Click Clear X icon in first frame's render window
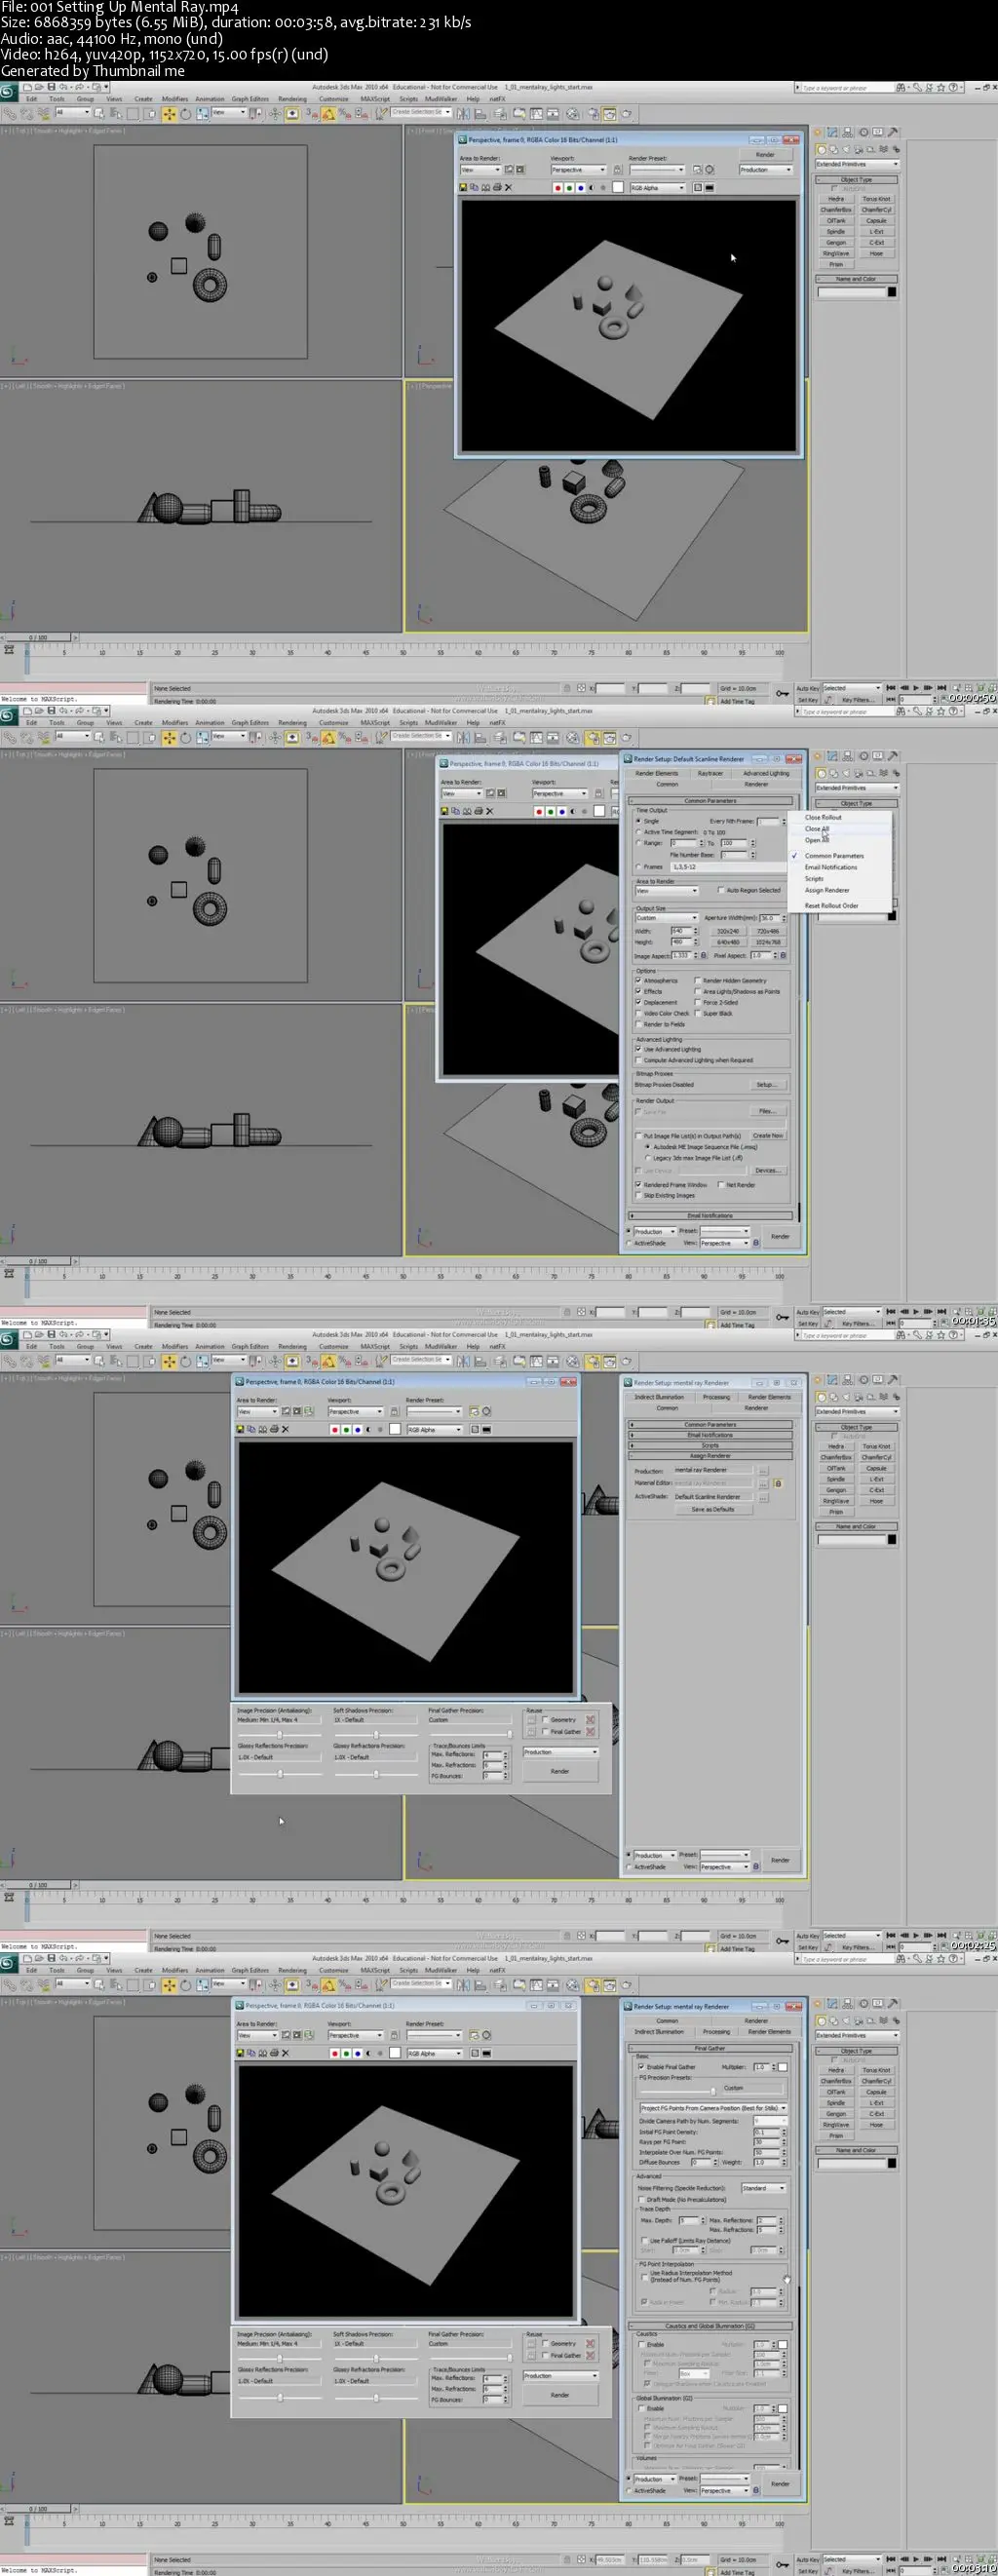This screenshot has width=998, height=2576. point(508,187)
